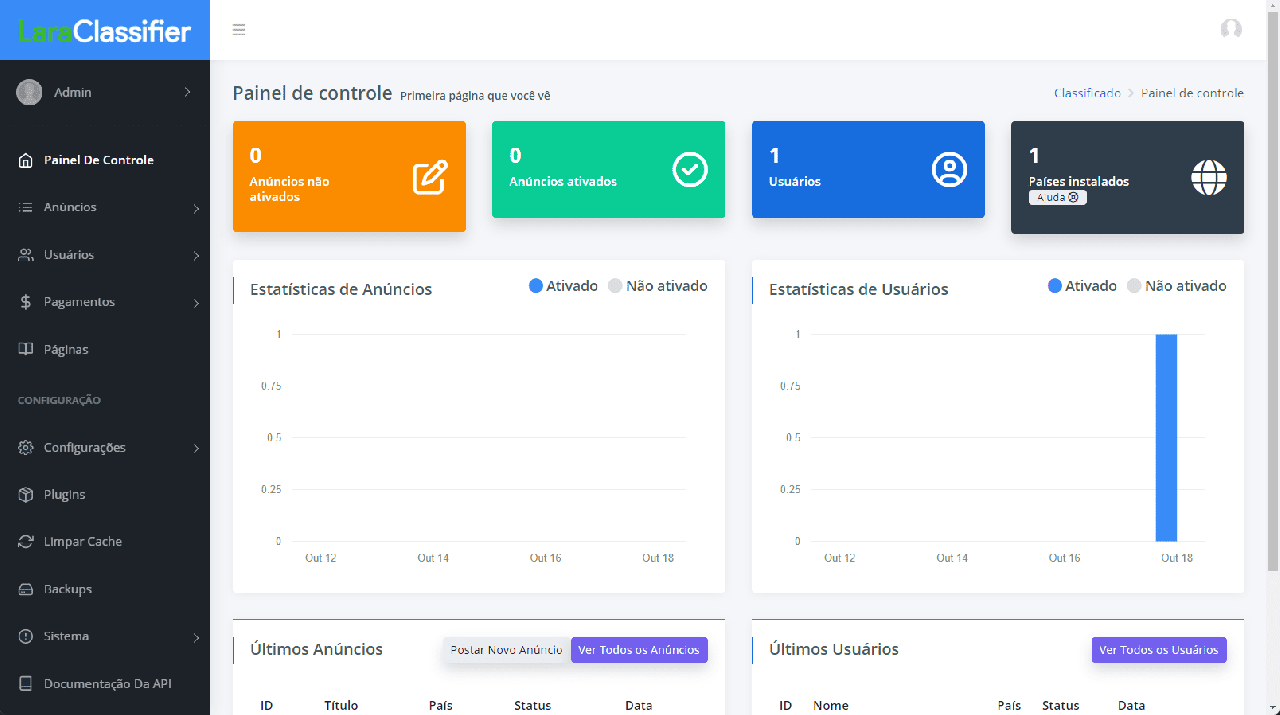The width and height of the screenshot is (1280, 715).
Task: Click the Pagamentos dollar icon
Action: click(x=26, y=302)
